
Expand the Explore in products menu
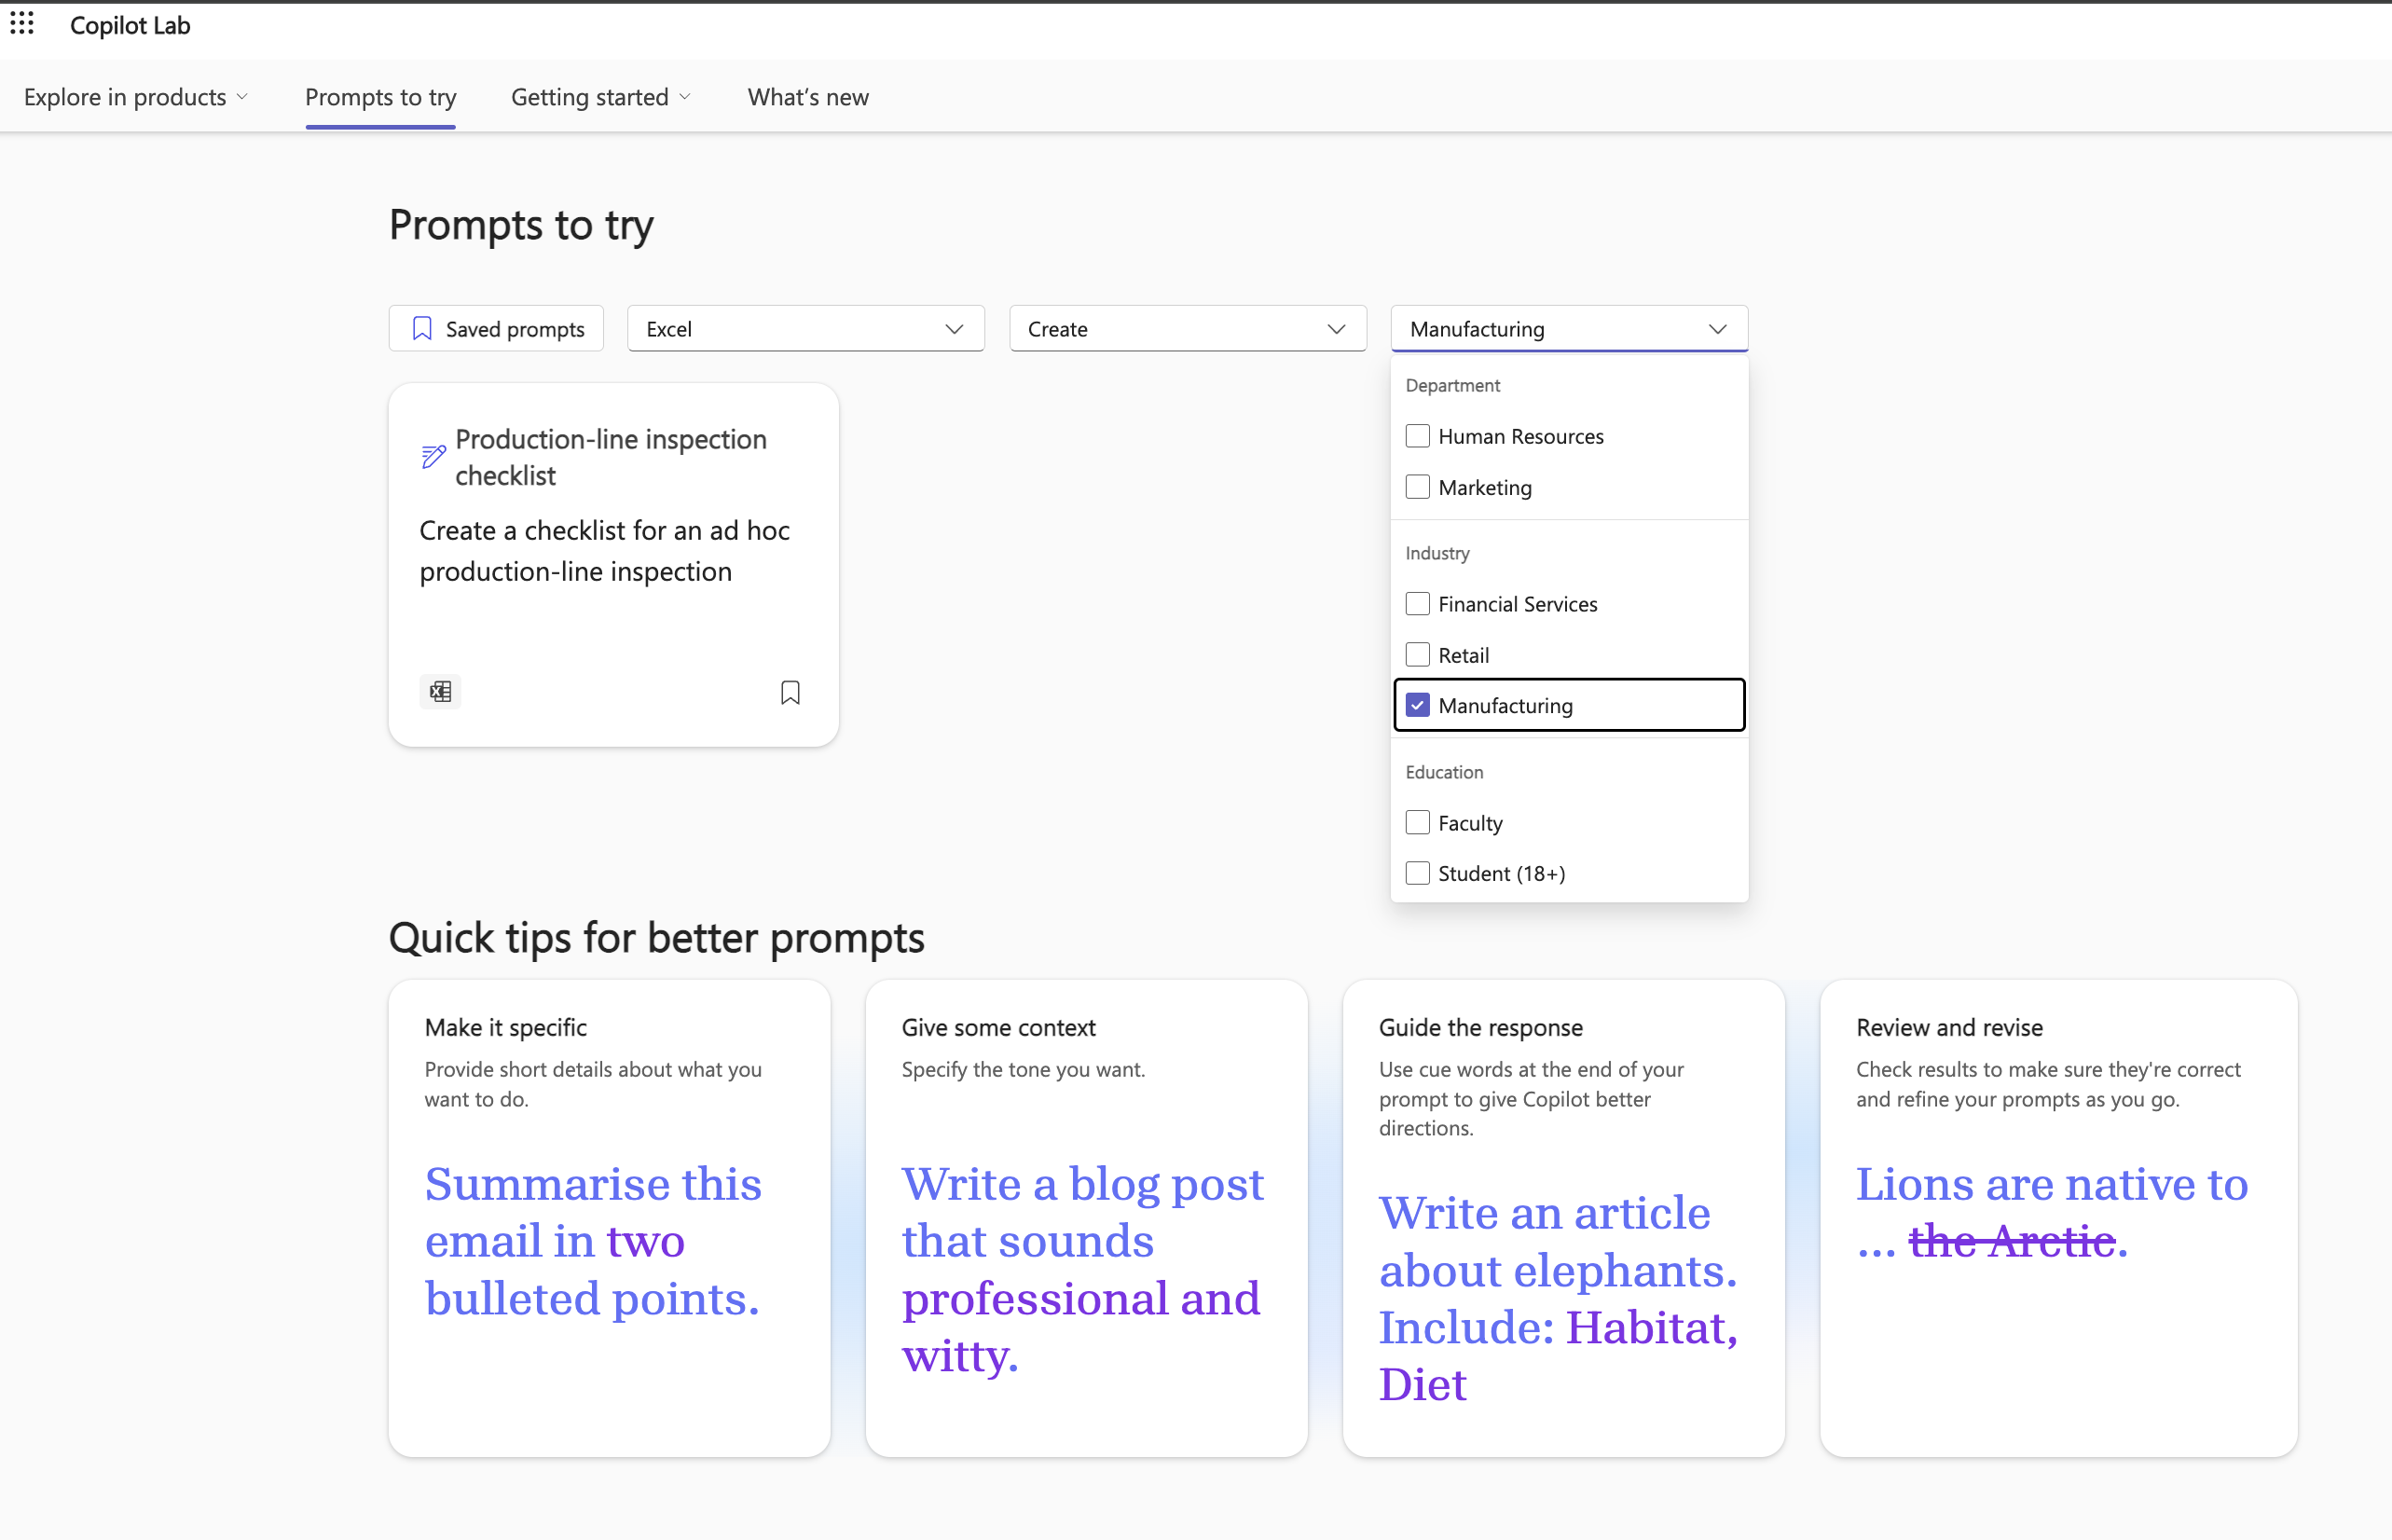point(135,97)
